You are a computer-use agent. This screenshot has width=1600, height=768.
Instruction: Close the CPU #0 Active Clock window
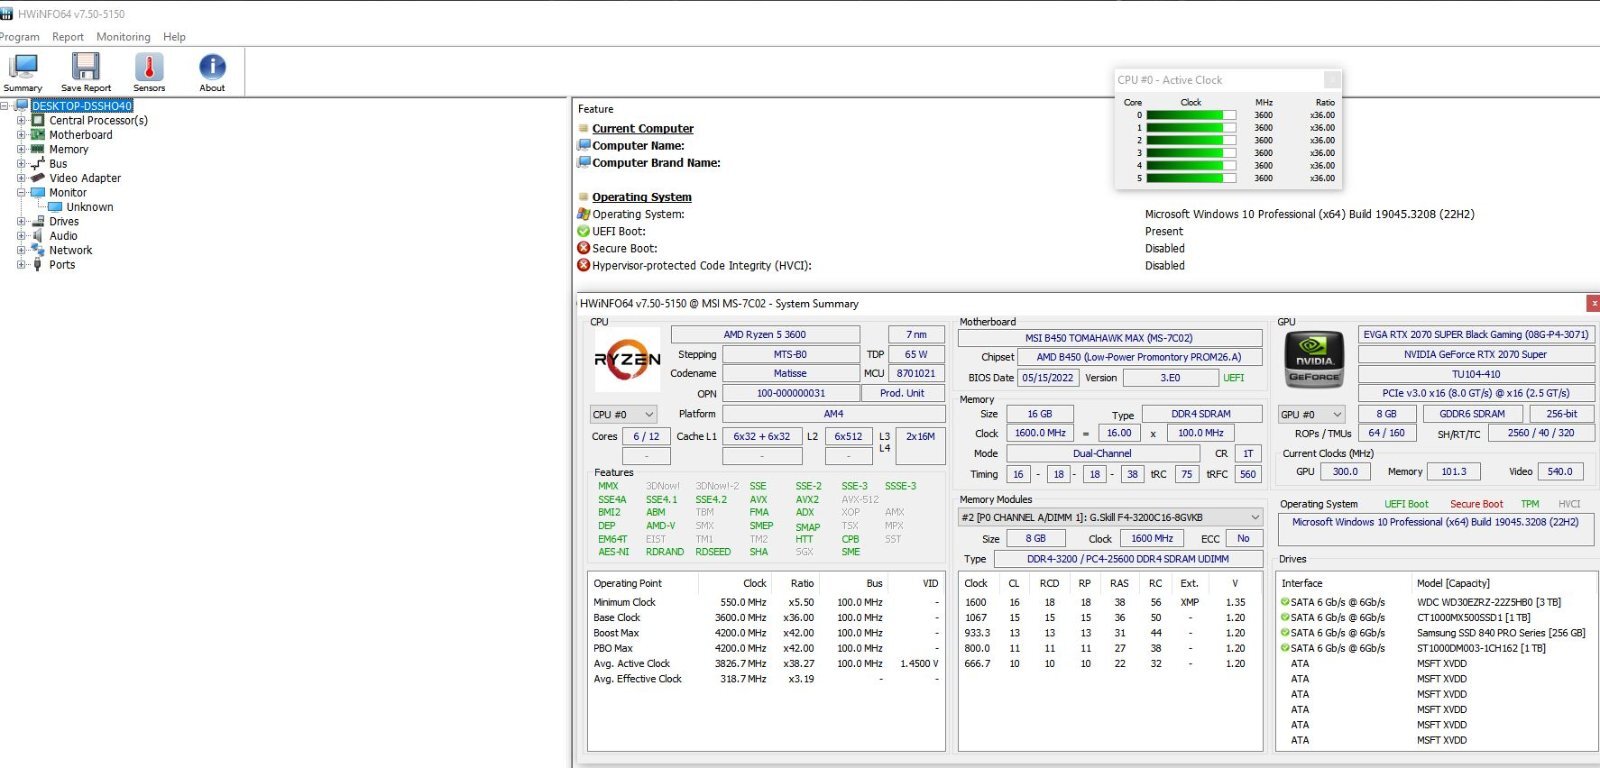[1332, 80]
